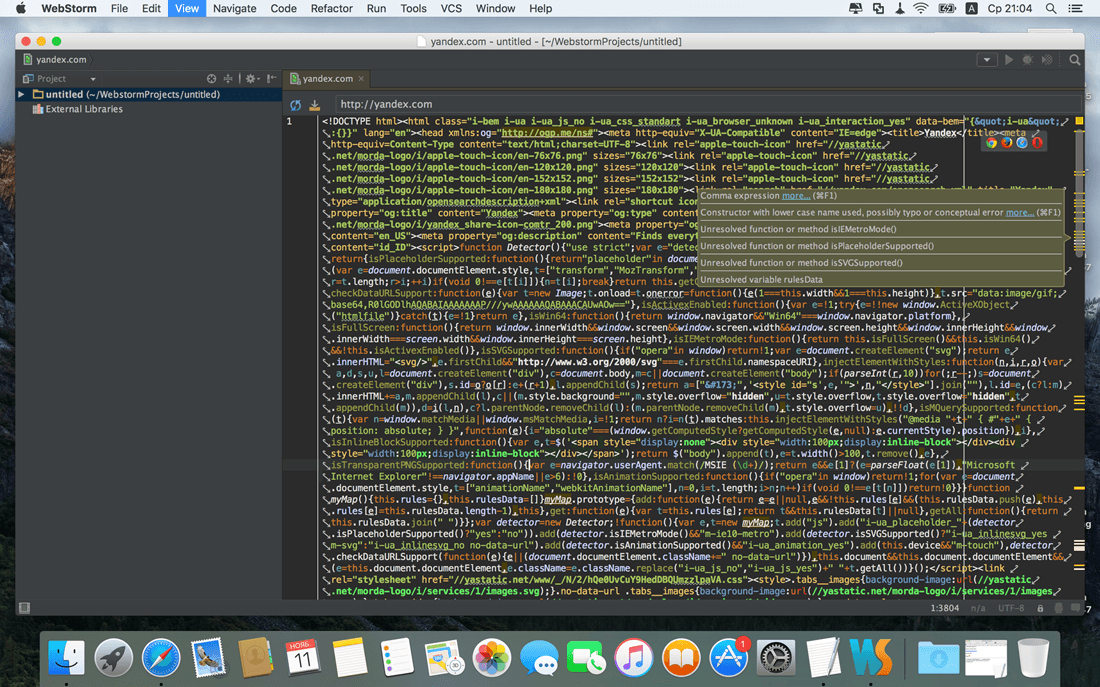
Task: Open the Navigate menu
Action: [x=234, y=8]
